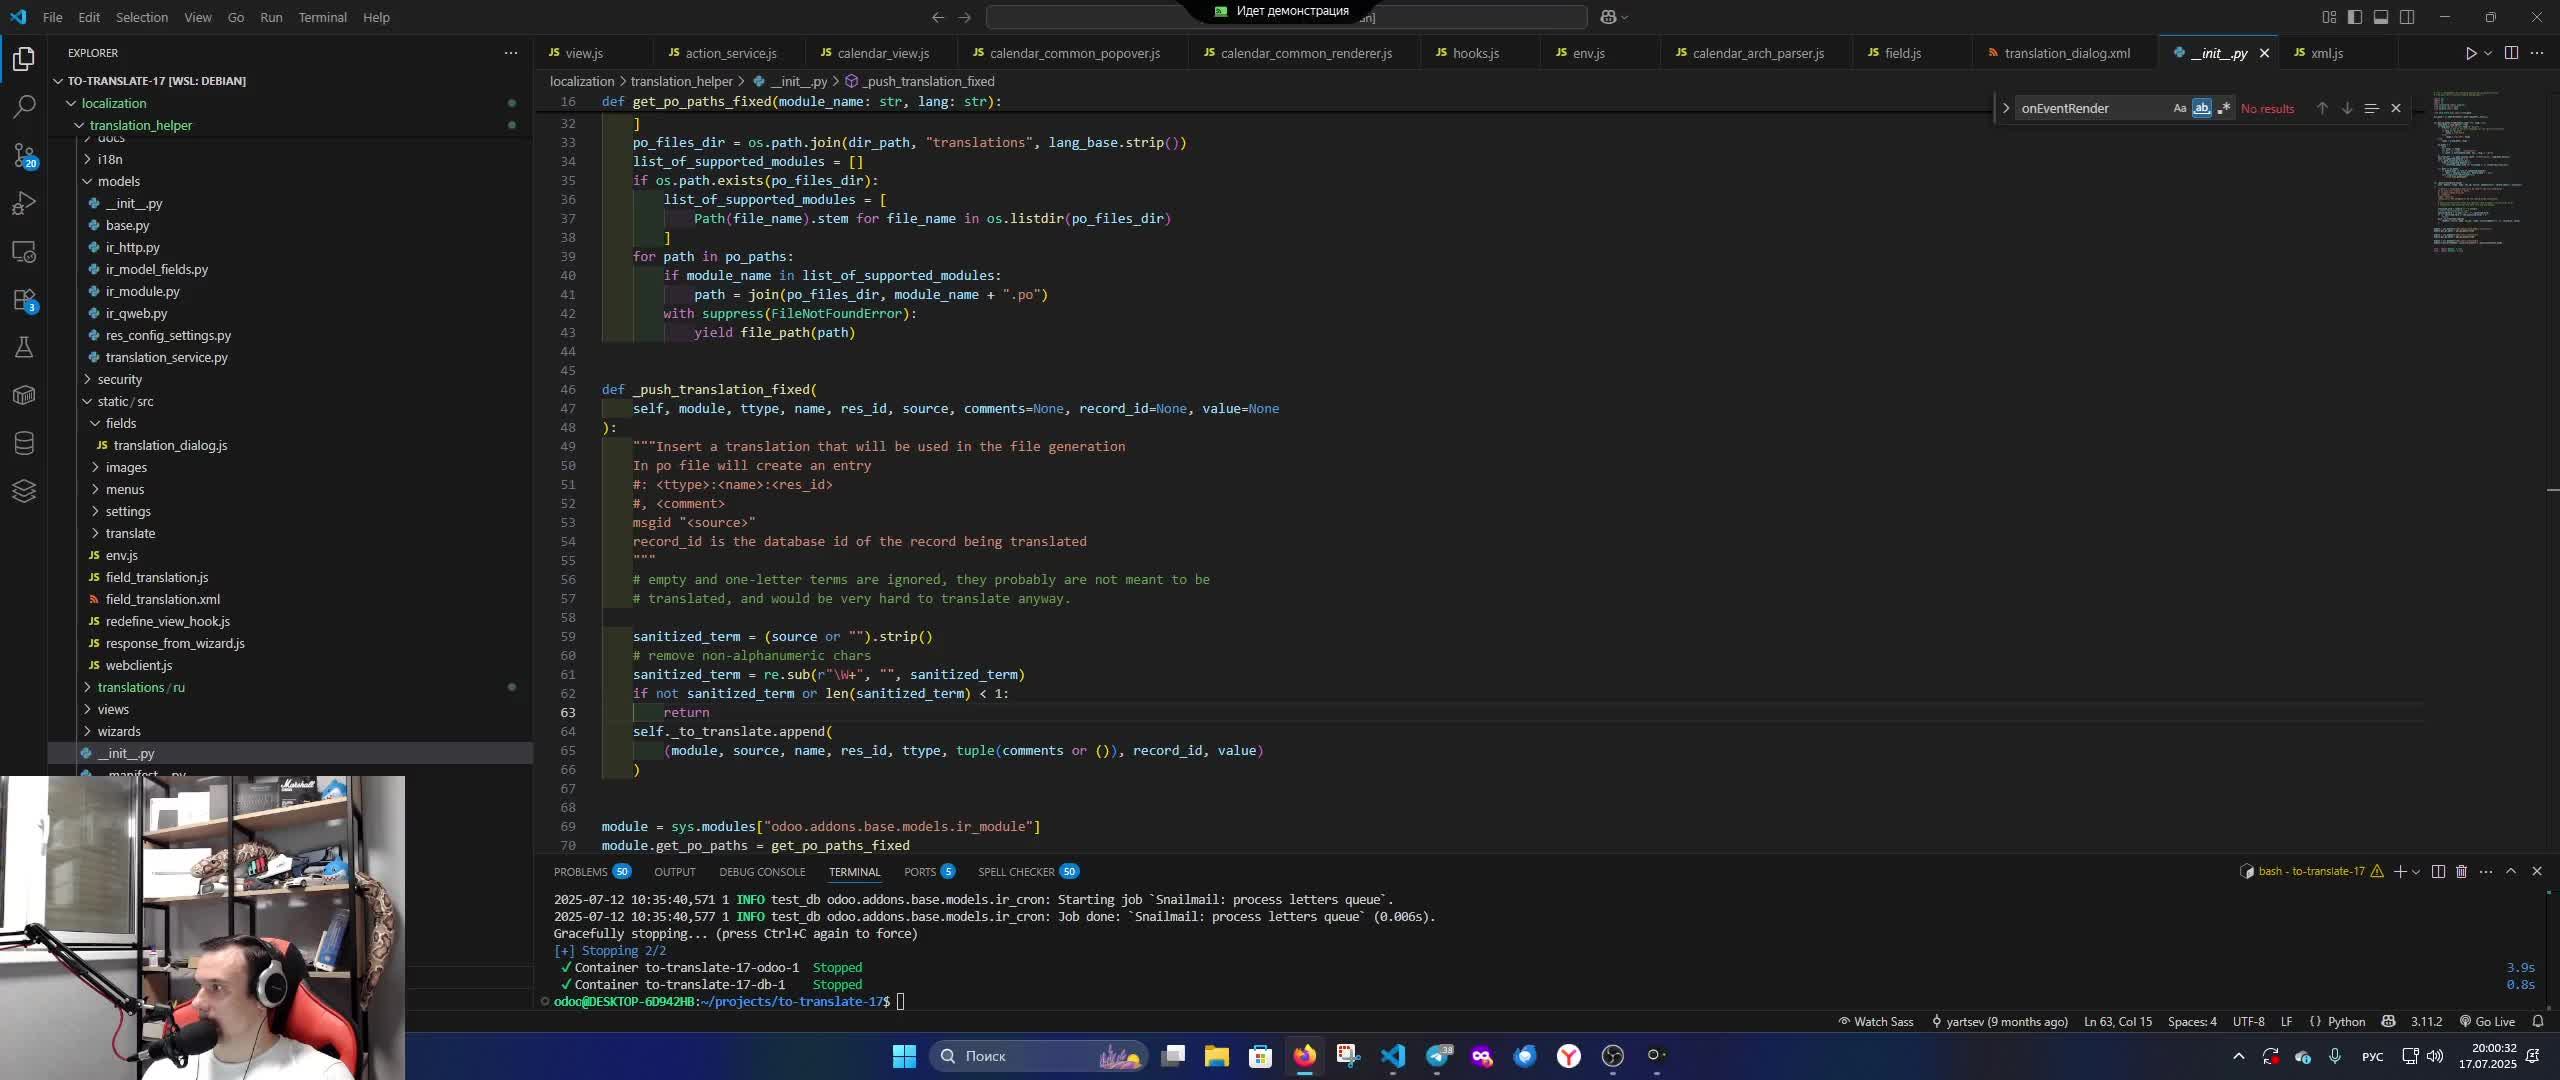Expand the security folder in explorer
This screenshot has width=2560, height=1080.
(x=119, y=379)
